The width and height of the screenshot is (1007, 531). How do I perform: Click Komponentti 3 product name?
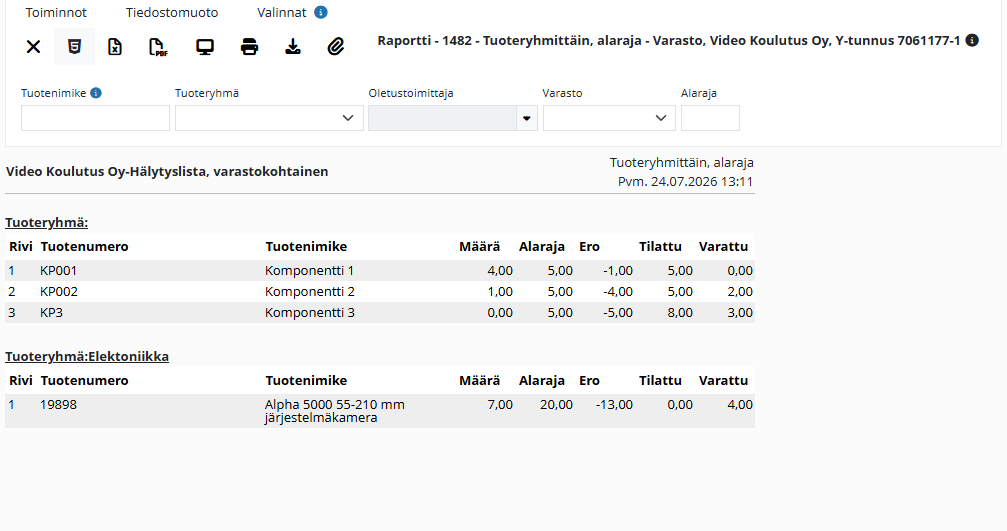[x=310, y=313]
